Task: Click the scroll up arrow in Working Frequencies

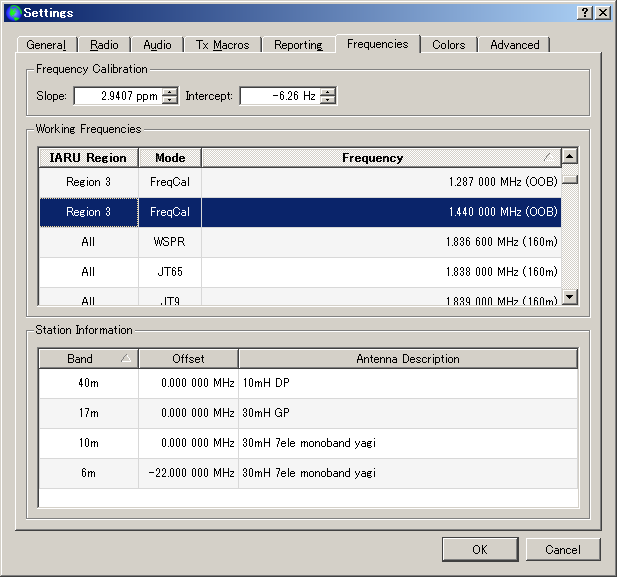Action: 570,156
